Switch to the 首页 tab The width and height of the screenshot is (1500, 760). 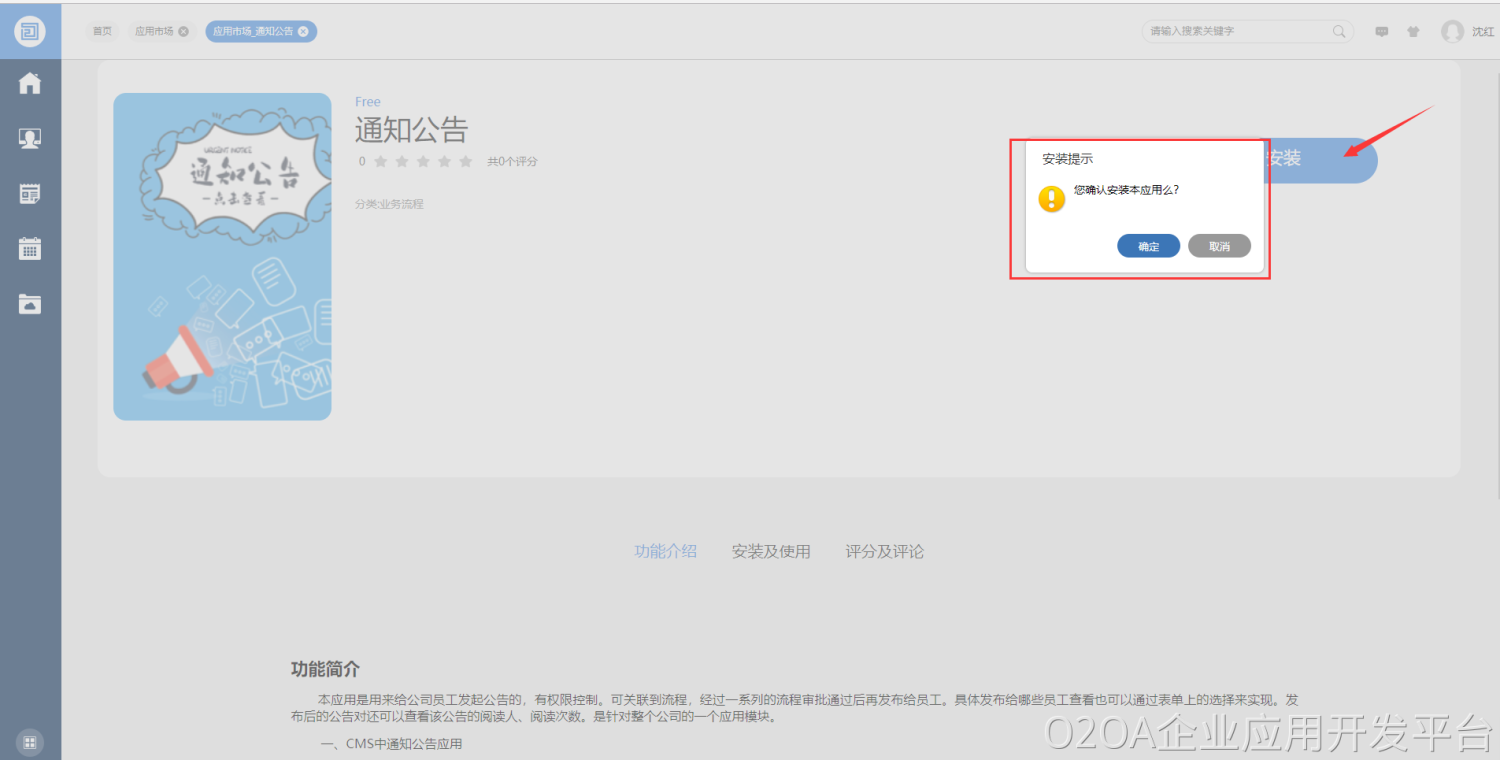[102, 32]
